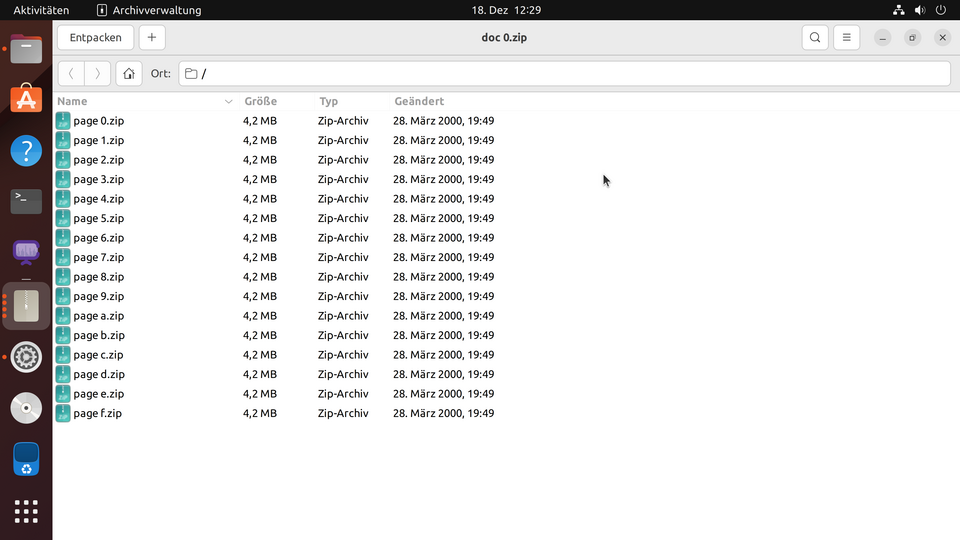Open Aktivitäten overview
The height and width of the screenshot is (540, 960).
41,10
